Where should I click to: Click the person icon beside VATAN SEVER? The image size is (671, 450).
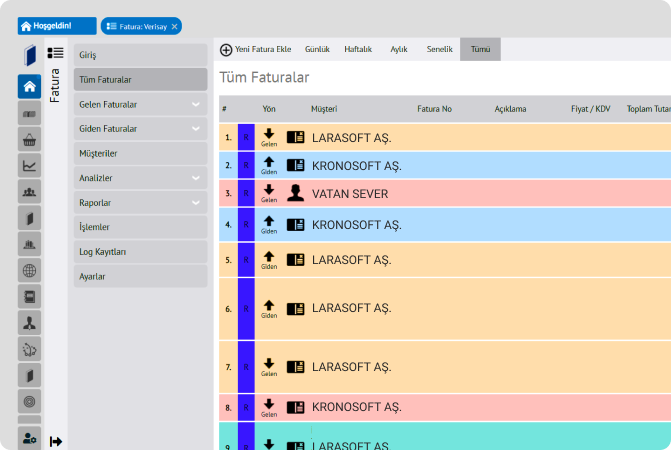point(295,193)
